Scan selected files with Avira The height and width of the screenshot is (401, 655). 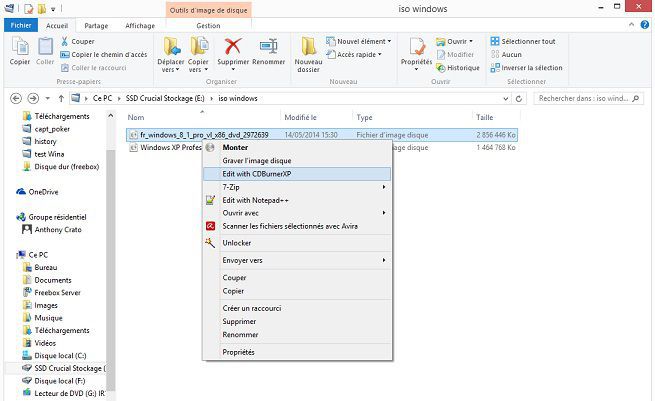[297, 226]
